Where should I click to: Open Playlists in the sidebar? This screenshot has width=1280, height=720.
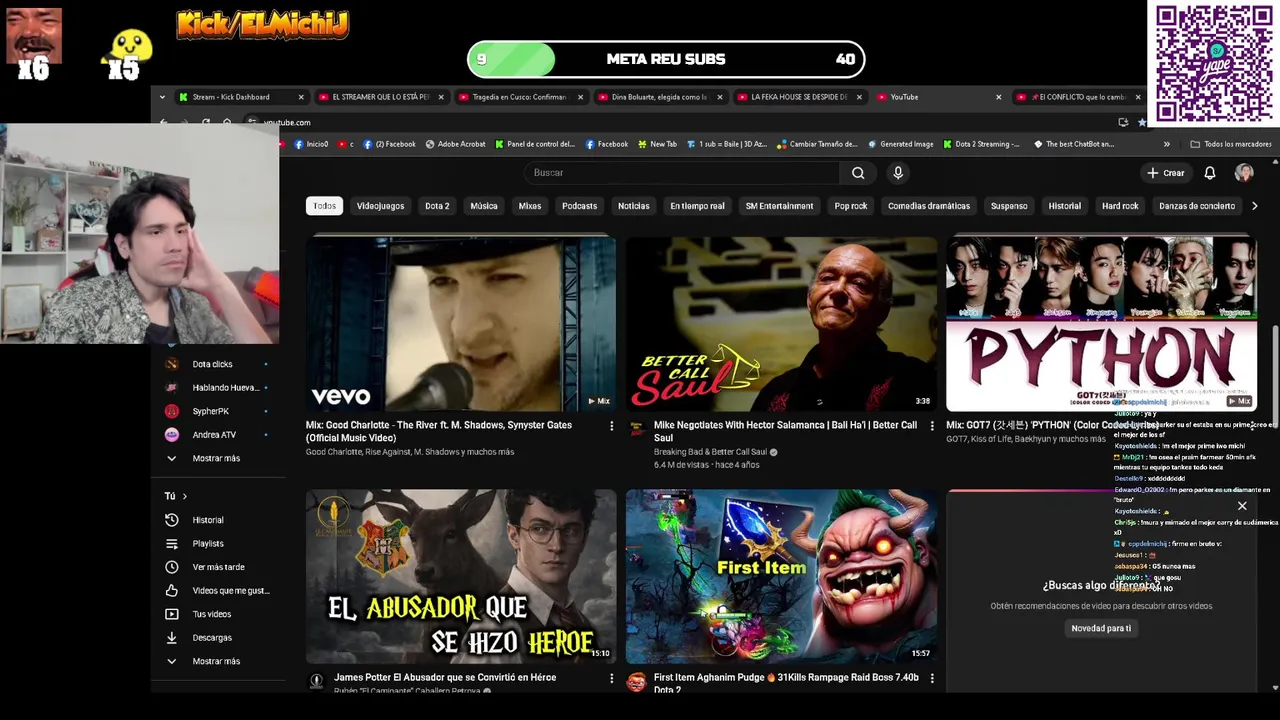point(208,544)
